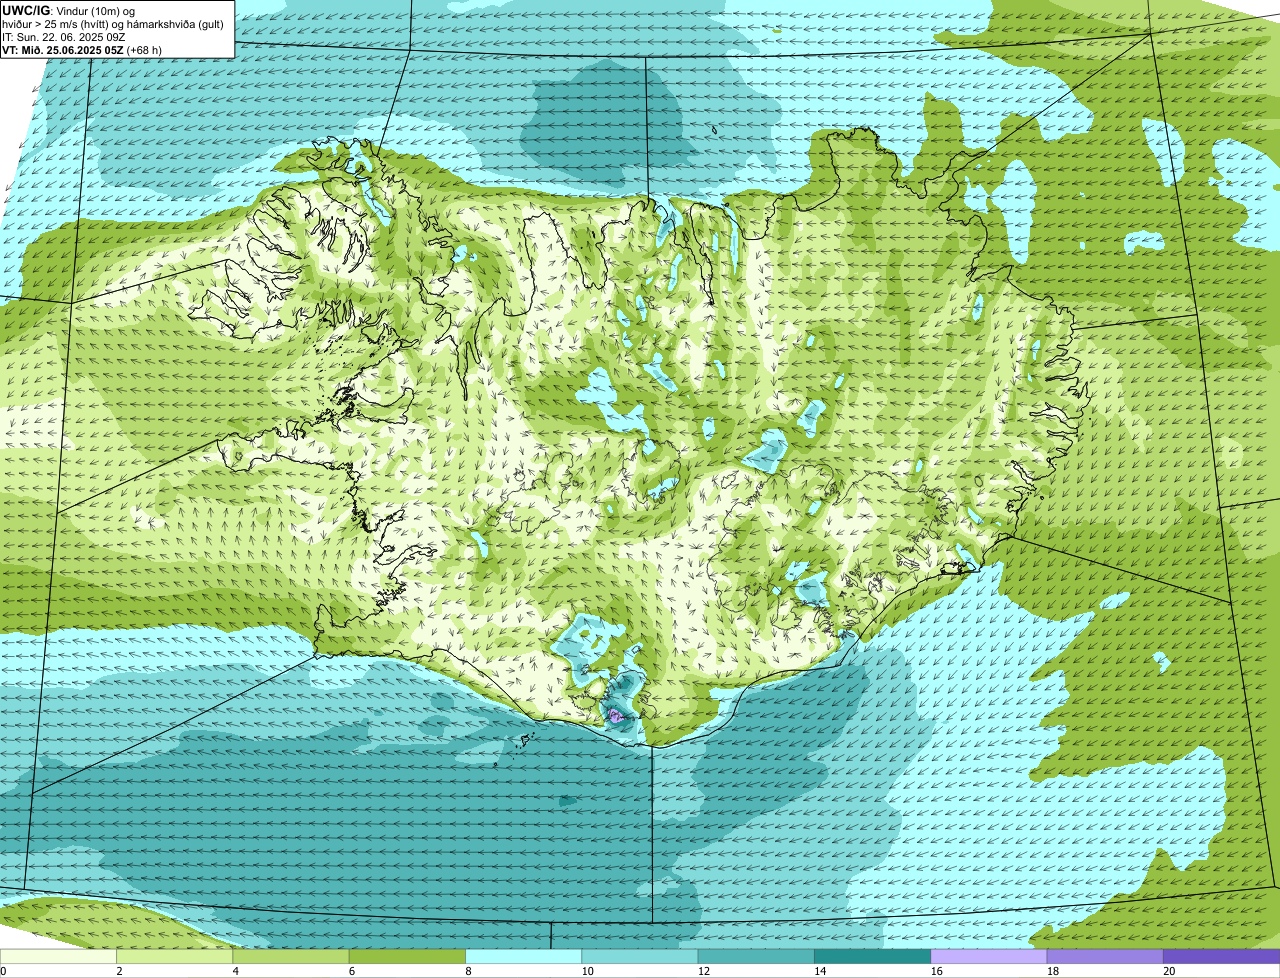This screenshot has height=978, width=1280.
Task: Pick the 10–12 m/s legend swatch
Action: pos(640,956)
